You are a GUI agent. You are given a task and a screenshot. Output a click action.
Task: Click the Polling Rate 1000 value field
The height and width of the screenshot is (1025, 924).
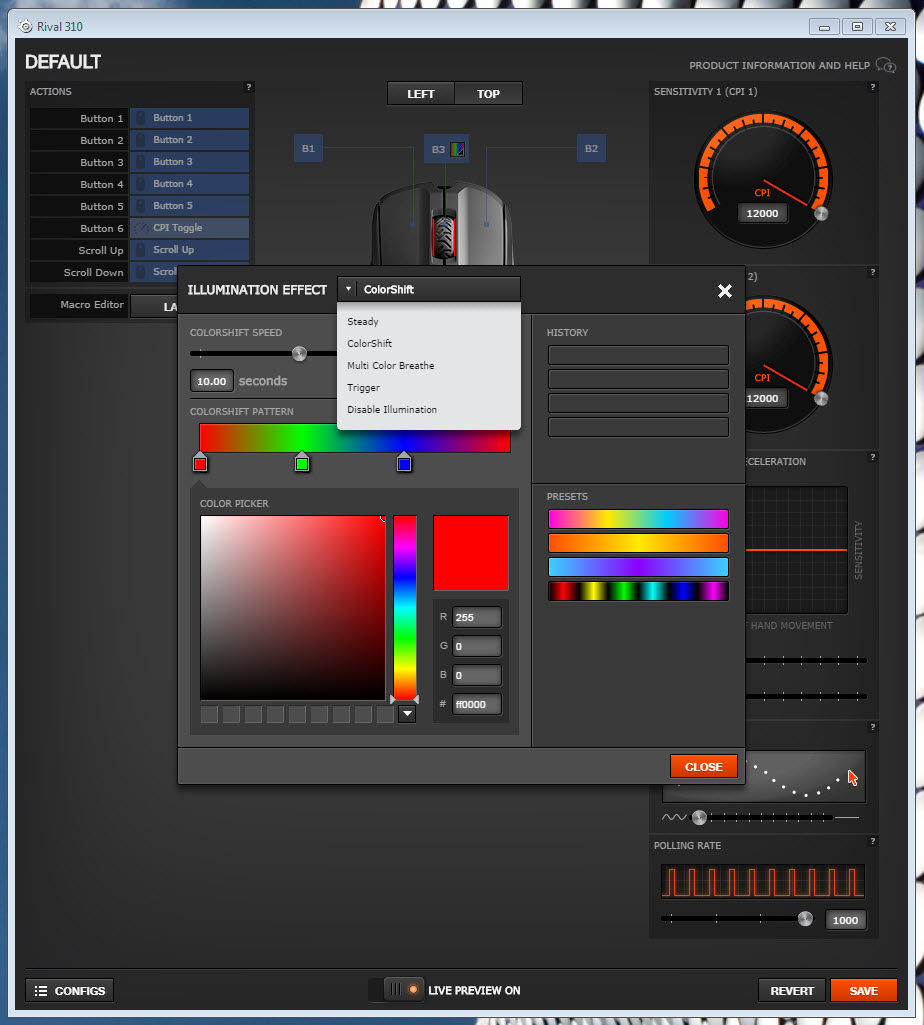point(846,920)
